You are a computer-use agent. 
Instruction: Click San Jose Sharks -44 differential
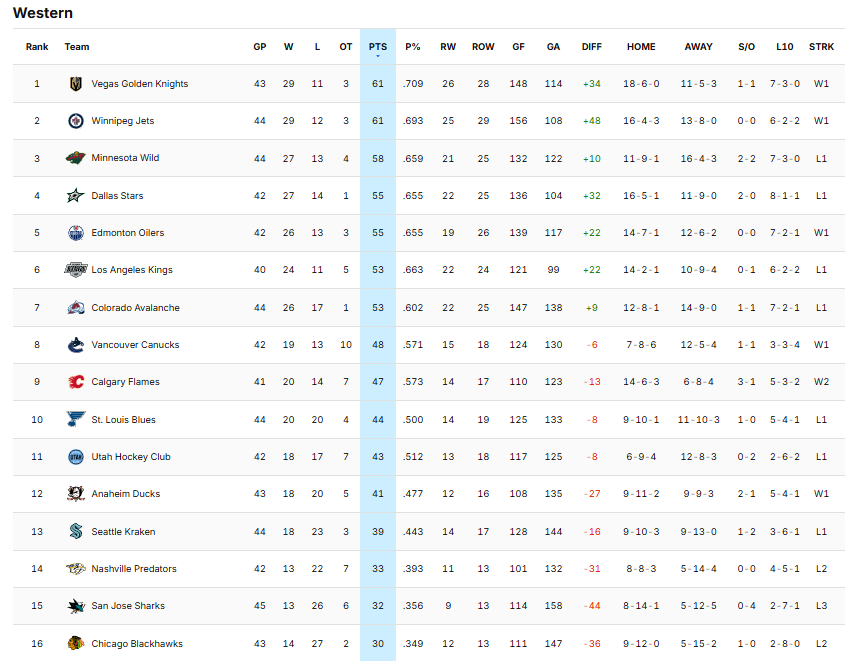591,606
